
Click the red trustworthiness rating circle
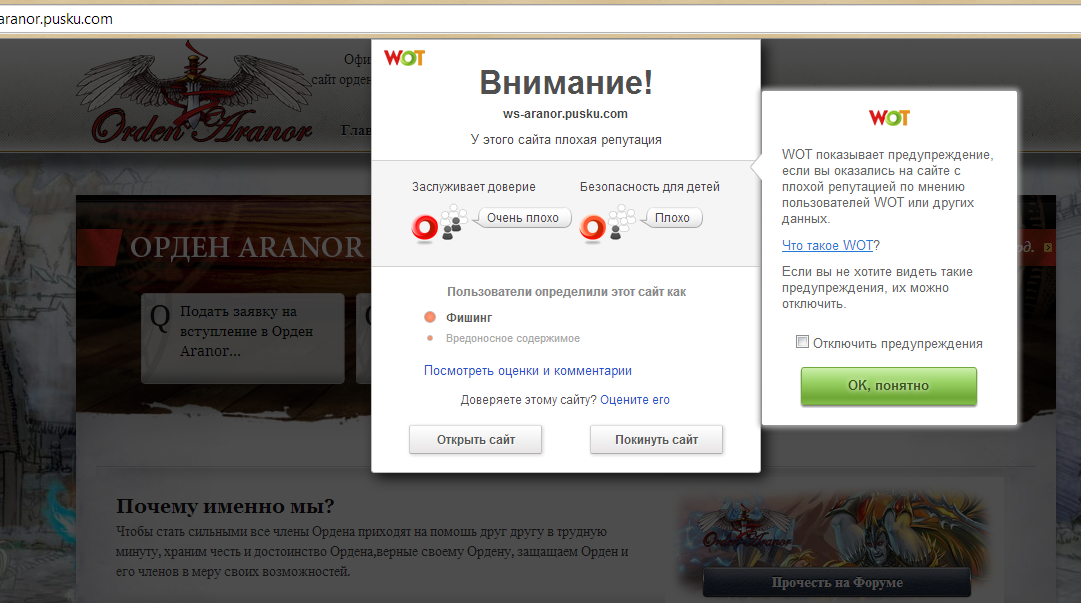coord(425,227)
